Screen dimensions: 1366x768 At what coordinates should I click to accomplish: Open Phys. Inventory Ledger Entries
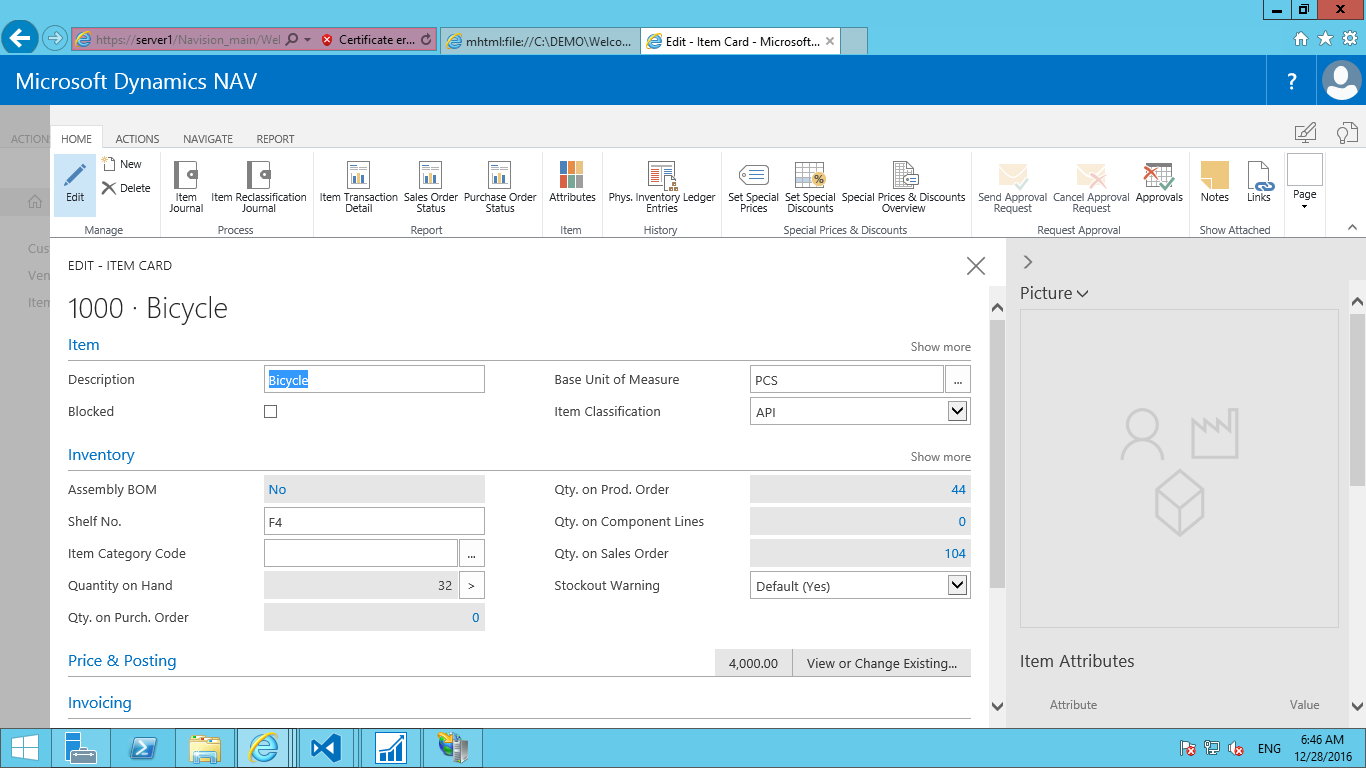coord(662,187)
